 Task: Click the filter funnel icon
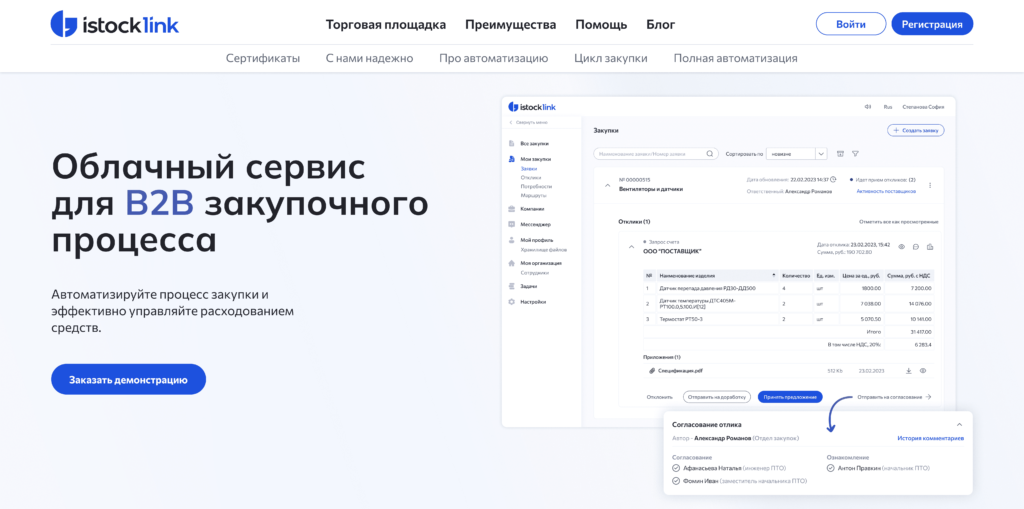pos(855,154)
